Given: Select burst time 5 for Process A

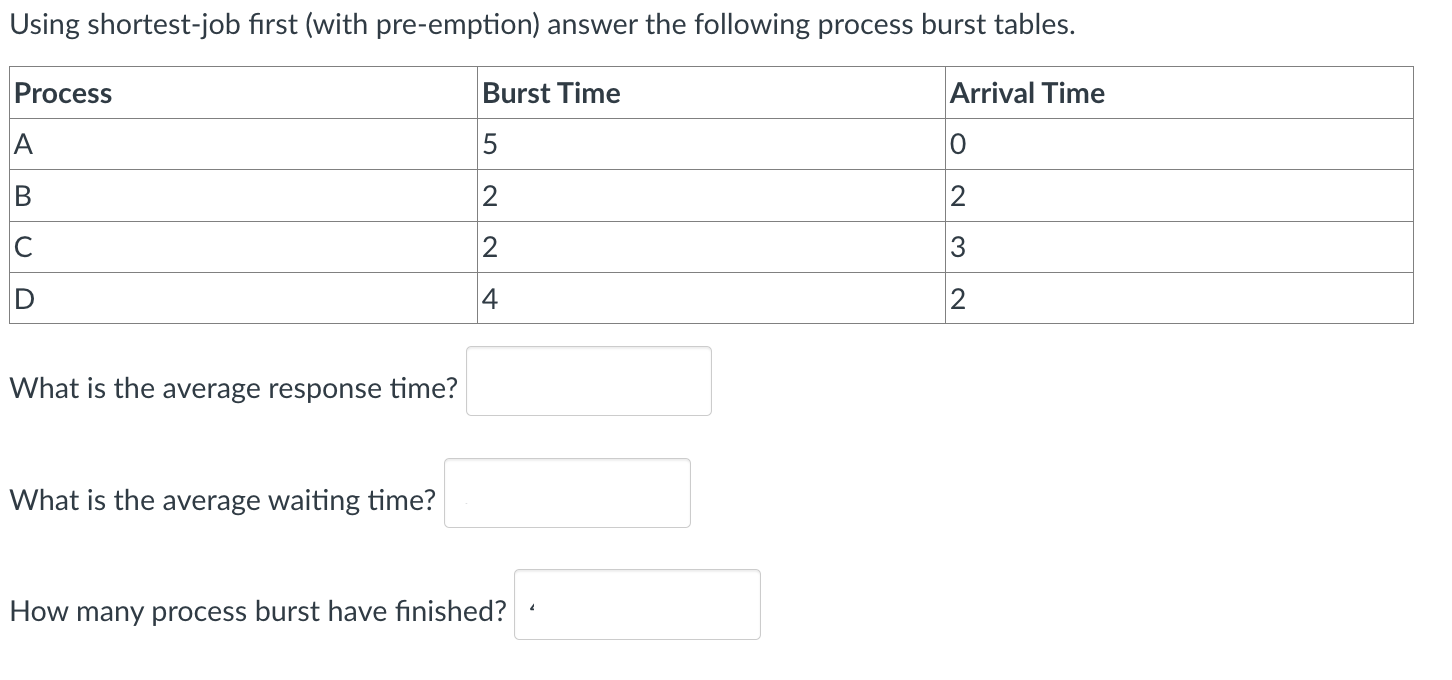Looking at the screenshot, I should (x=488, y=144).
